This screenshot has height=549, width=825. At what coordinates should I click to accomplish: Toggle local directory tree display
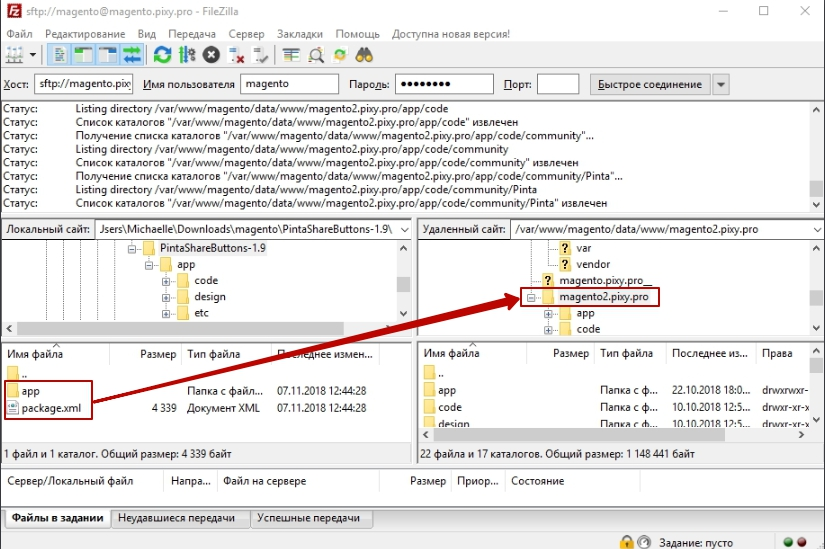pyautogui.click(x=83, y=55)
